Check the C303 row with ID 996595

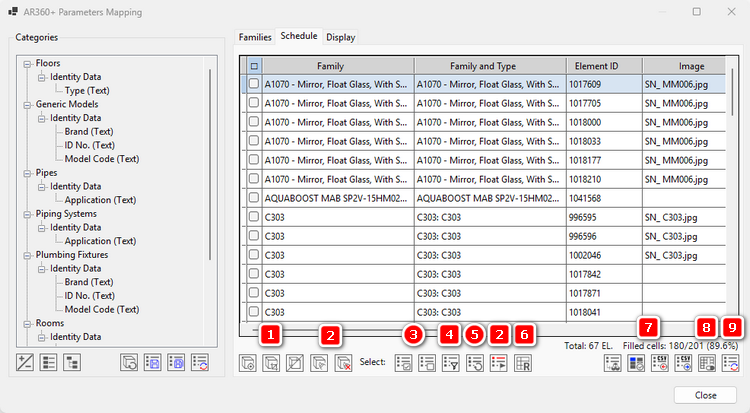[x=254, y=216]
